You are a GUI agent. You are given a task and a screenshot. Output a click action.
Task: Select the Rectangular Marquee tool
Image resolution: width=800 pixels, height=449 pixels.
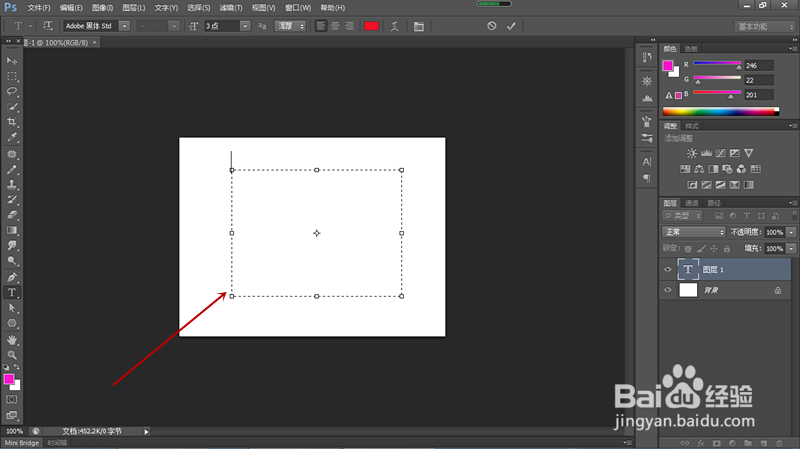tap(12, 77)
